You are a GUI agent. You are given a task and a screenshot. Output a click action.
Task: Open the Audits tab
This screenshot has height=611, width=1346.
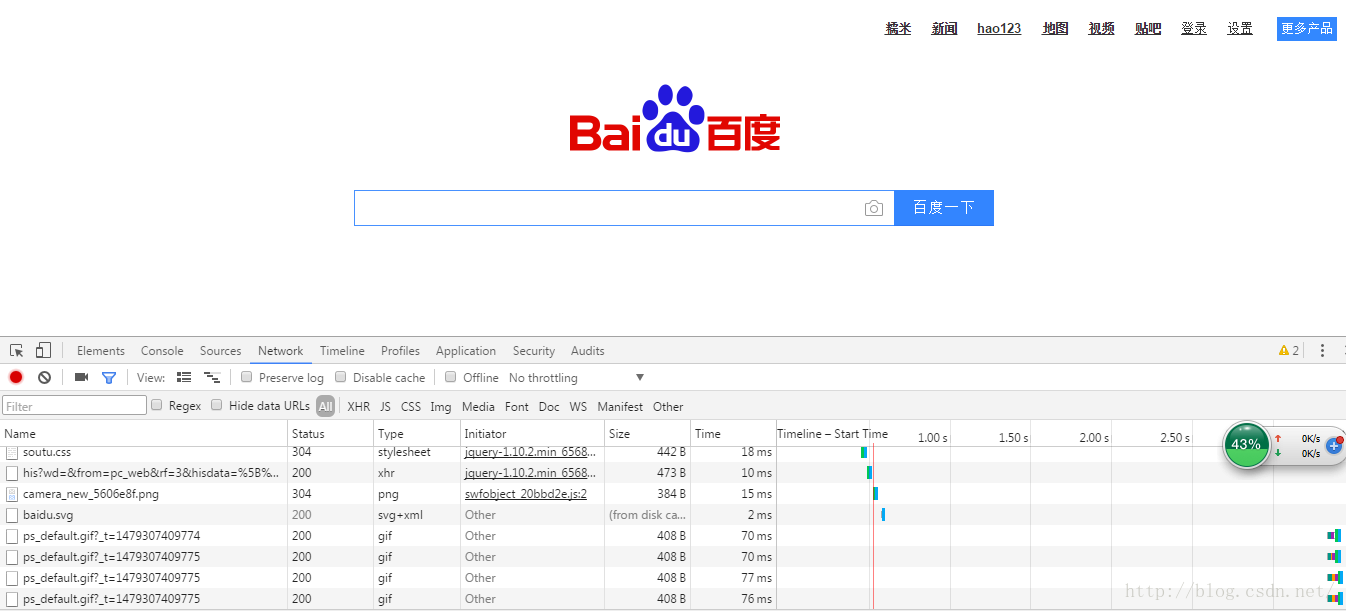click(588, 351)
